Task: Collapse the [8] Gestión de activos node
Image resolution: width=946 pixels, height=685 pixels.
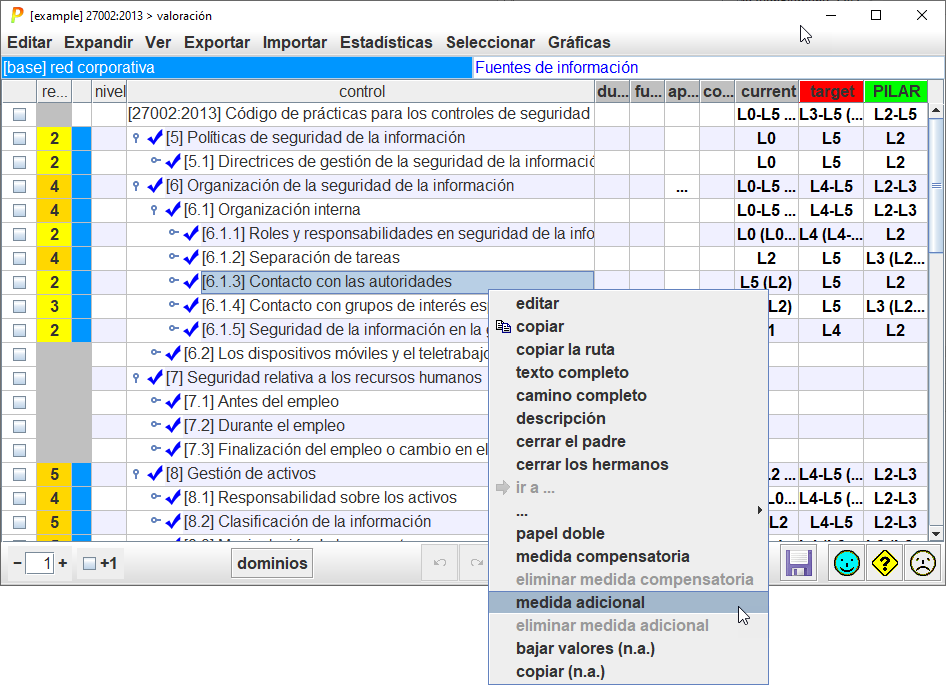Action: (x=136, y=474)
